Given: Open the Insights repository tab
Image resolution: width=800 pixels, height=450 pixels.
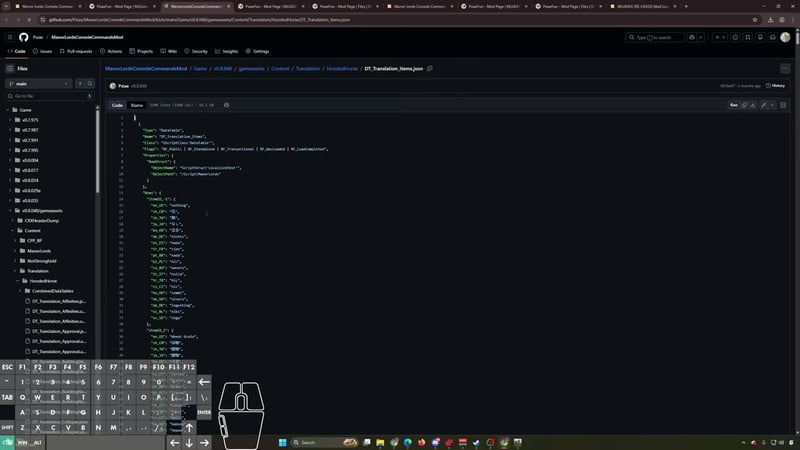Looking at the screenshot, I should (227, 51).
